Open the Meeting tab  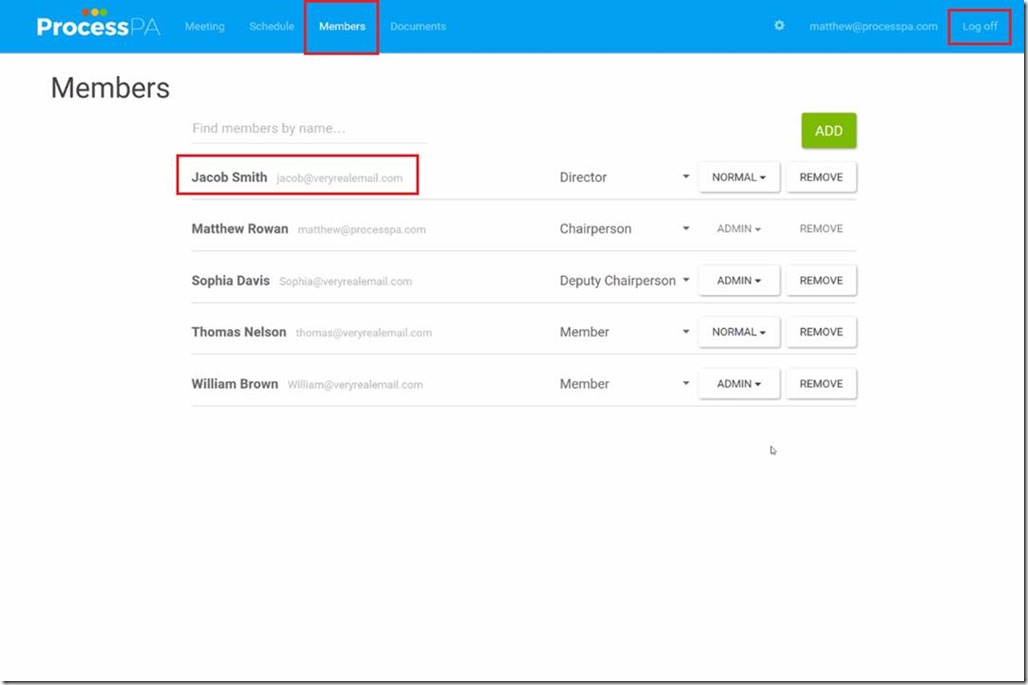coord(204,27)
